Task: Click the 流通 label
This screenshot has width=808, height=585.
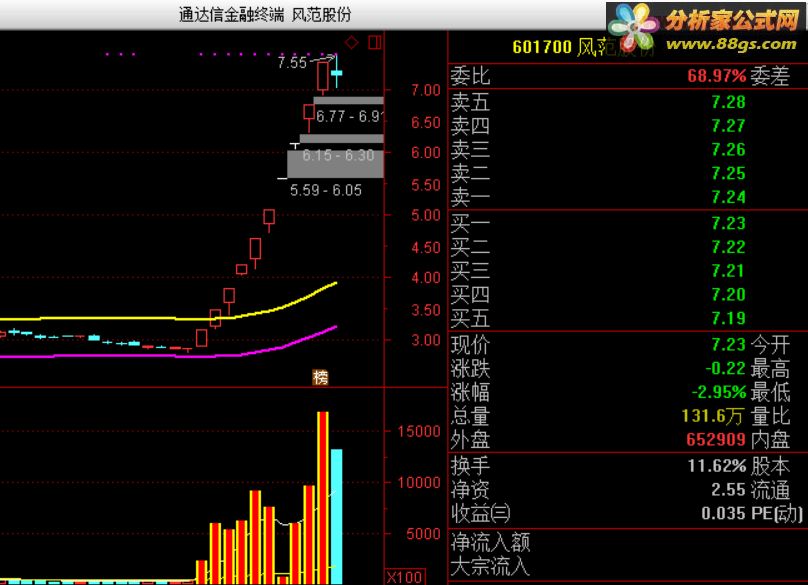Action: pyautogui.click(x=770, y=490)
